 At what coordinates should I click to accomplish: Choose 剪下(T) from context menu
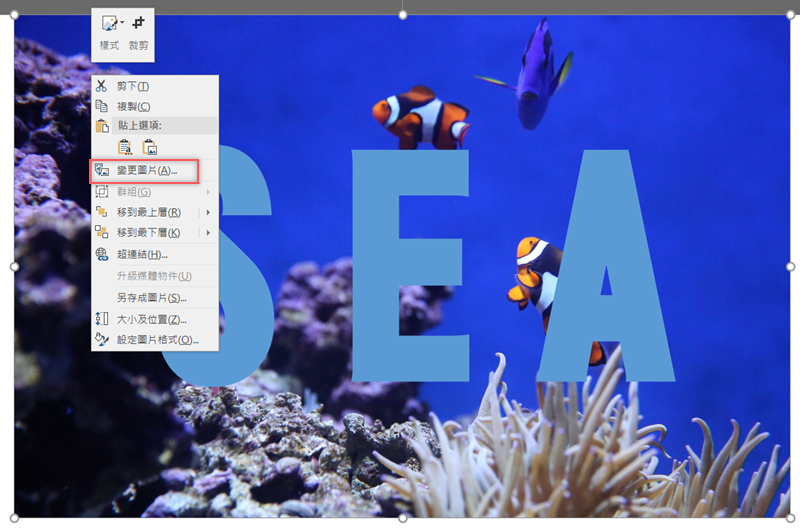(x=155, y=86)
